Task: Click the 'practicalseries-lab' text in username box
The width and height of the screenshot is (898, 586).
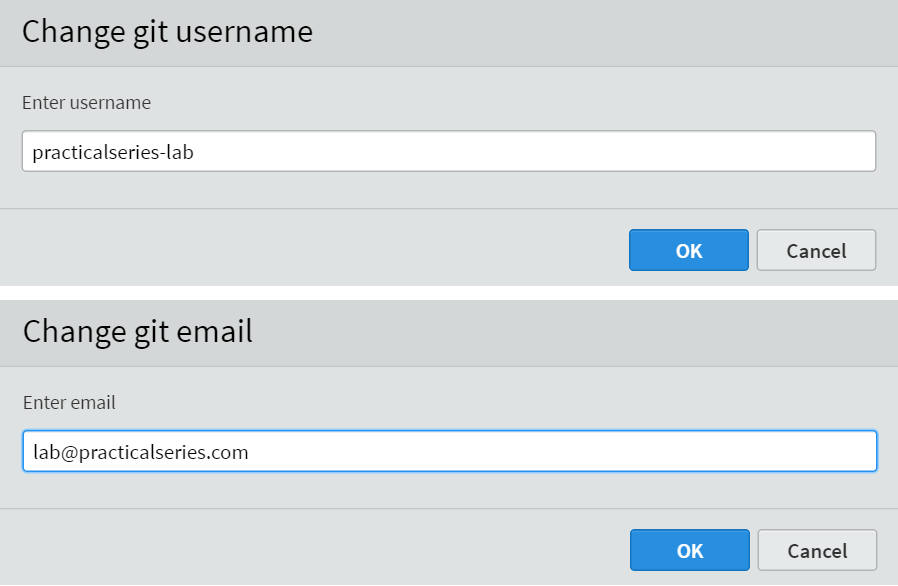Action: point(113,152)
